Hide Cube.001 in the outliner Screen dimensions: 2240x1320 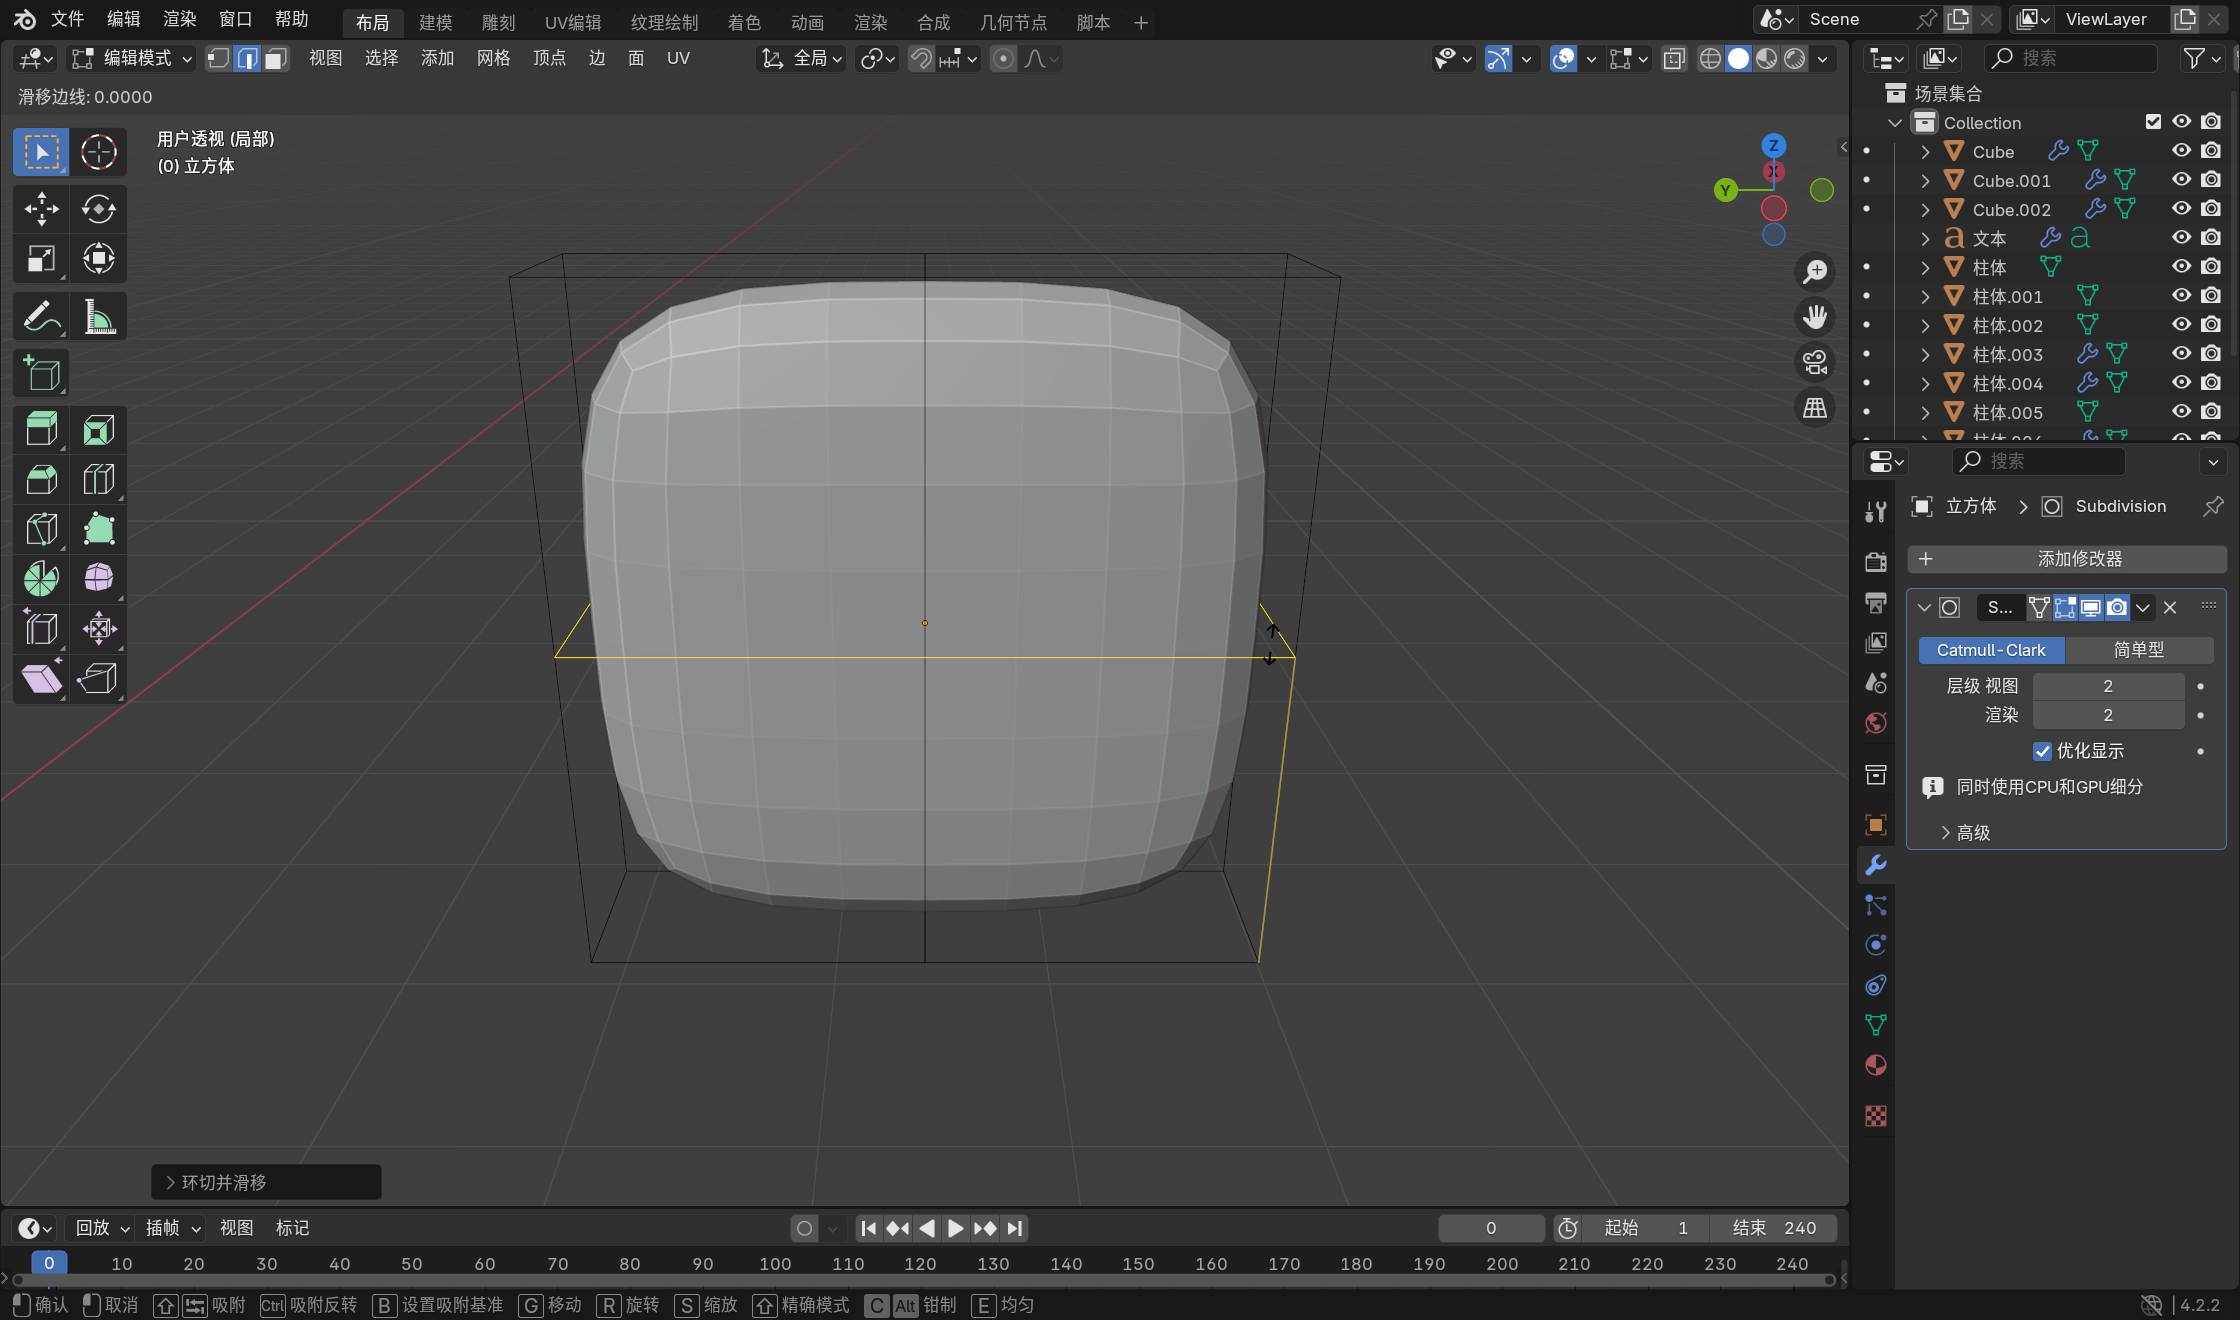[x=2181, y=180]
